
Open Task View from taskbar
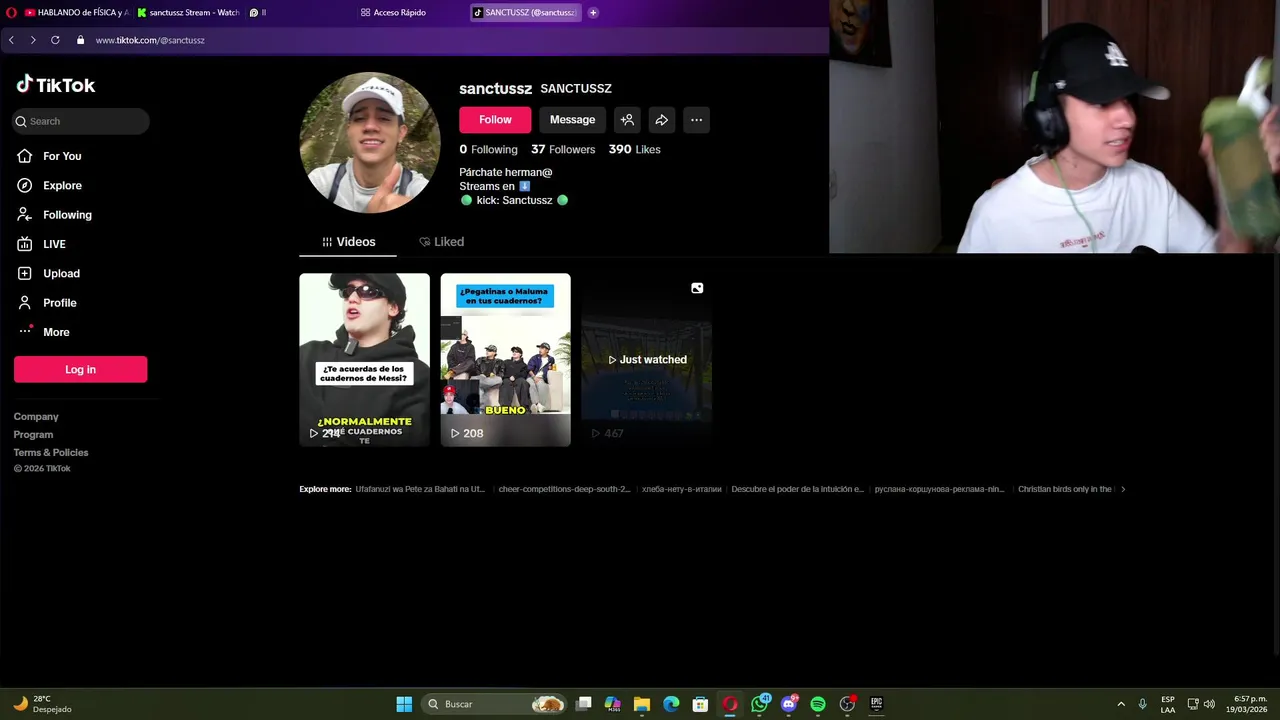pyautogui.click(x=584, y=704)
